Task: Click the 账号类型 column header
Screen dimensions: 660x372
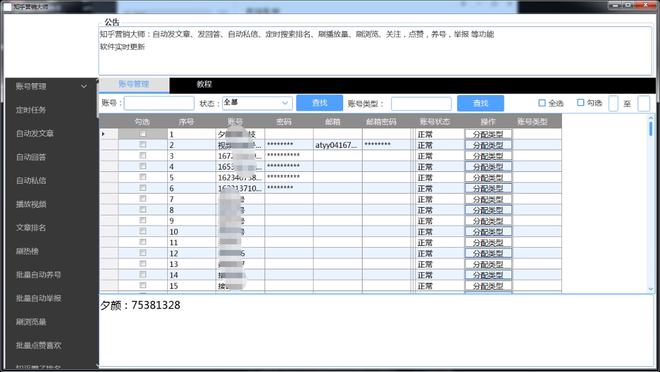Action: click(532, 122)
